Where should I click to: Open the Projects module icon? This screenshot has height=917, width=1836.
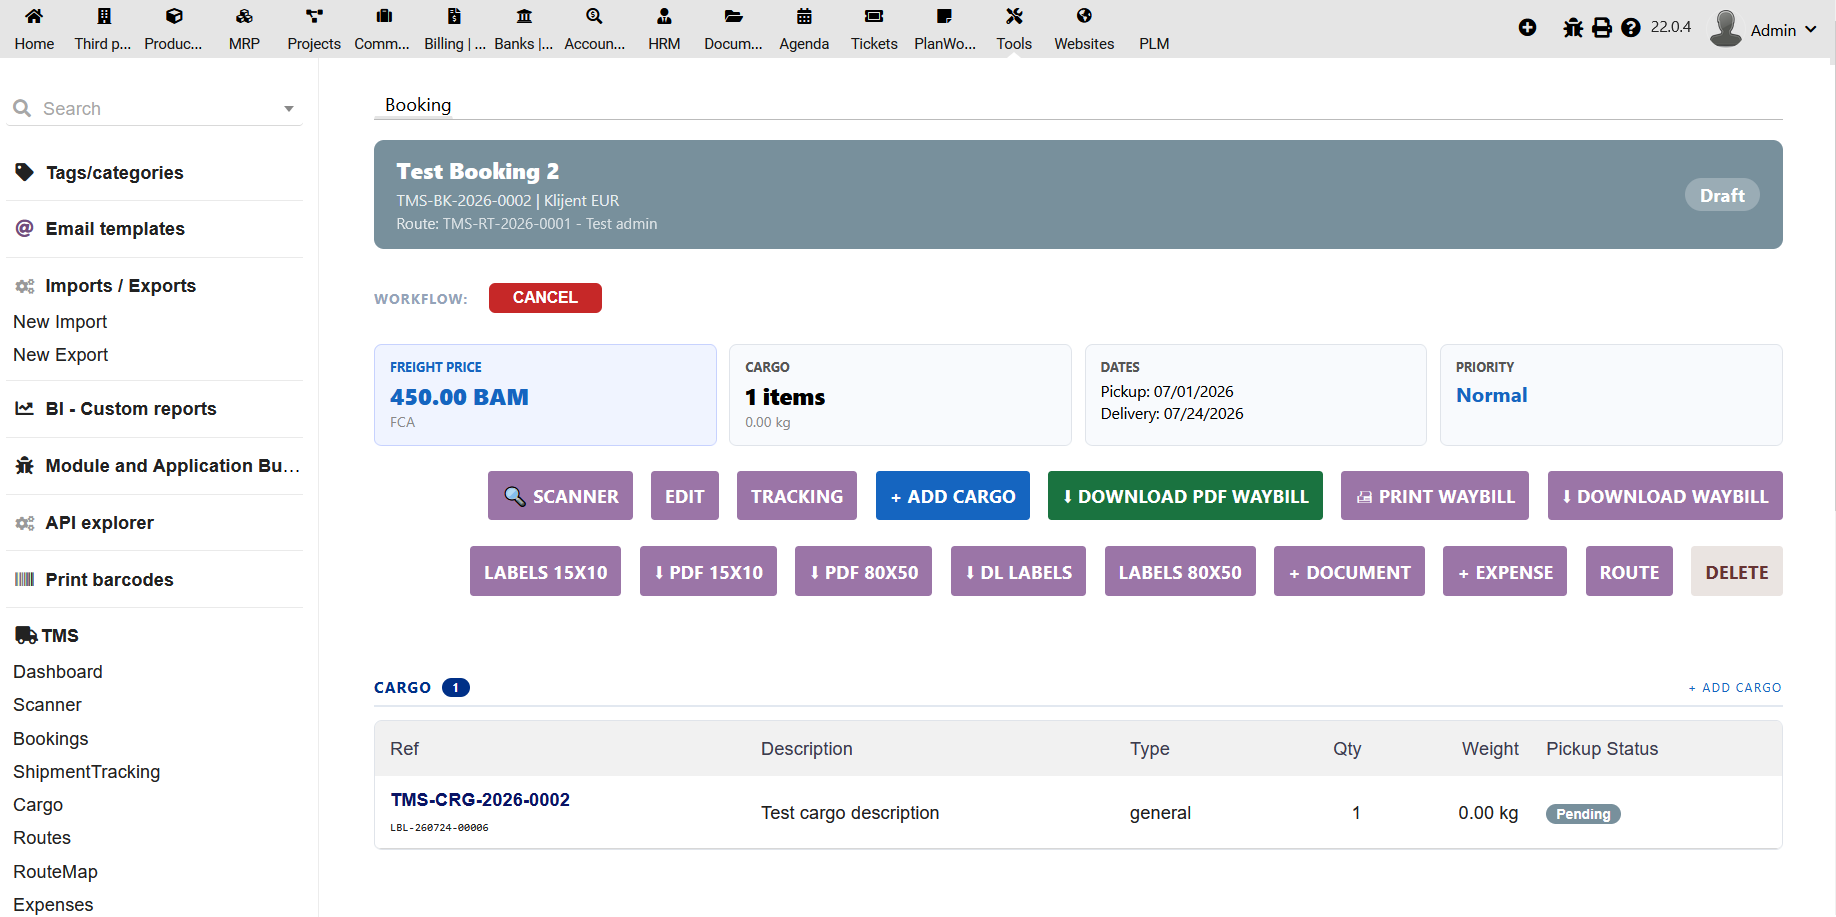click(x=314, y=16)
